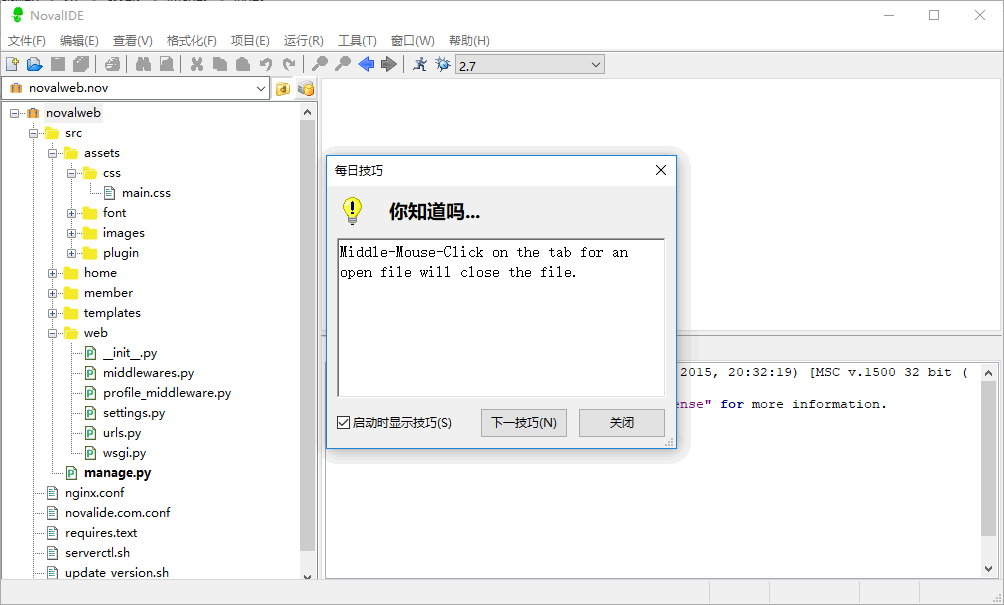Click the 下一技巧(N) button
The height and width of the screenshot is (605, 1004).
(x=523, y=422)
